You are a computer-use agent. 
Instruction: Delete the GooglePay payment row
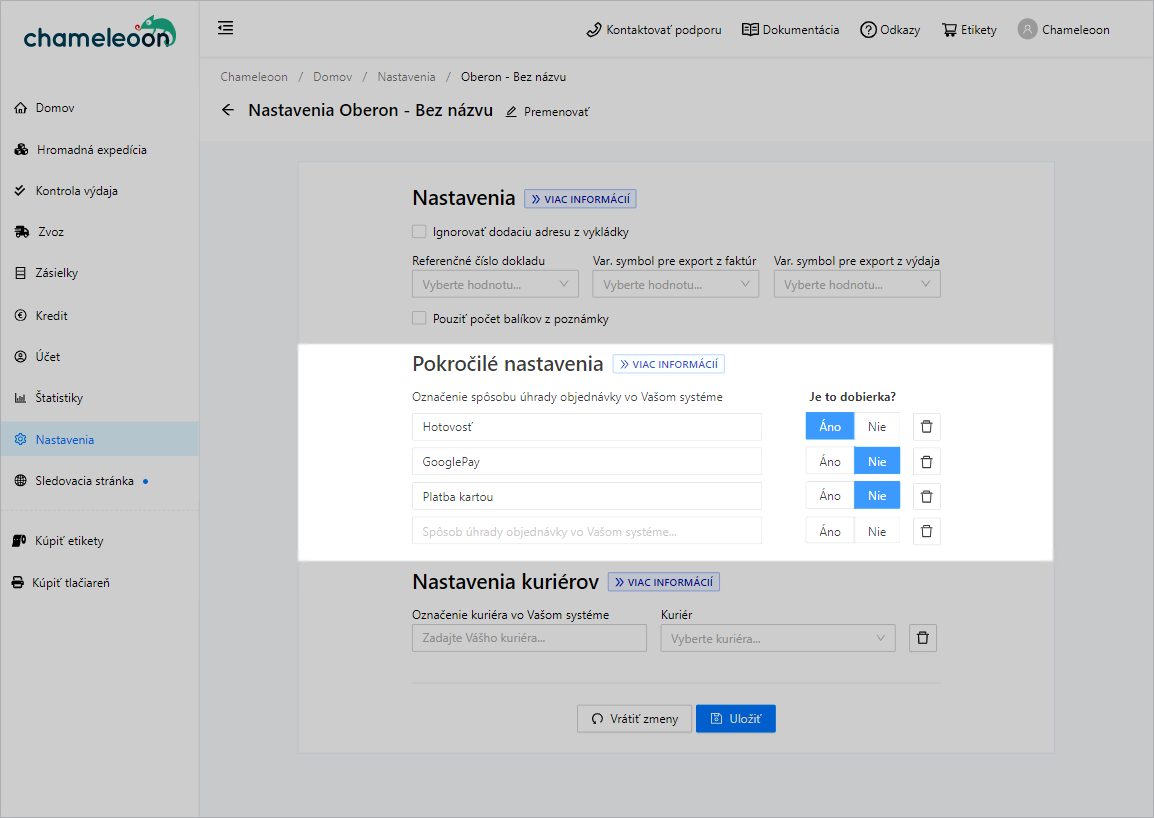[926, 461]
